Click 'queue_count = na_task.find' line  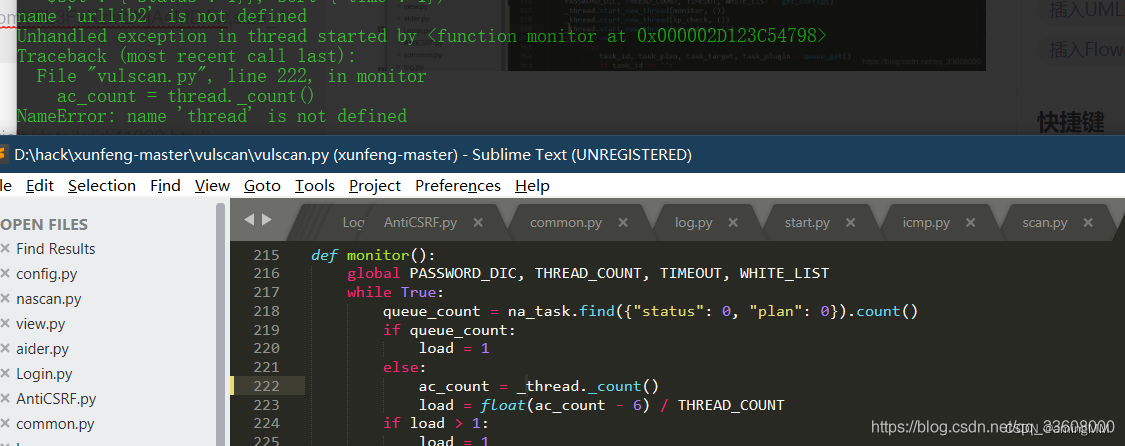point(650,311)
